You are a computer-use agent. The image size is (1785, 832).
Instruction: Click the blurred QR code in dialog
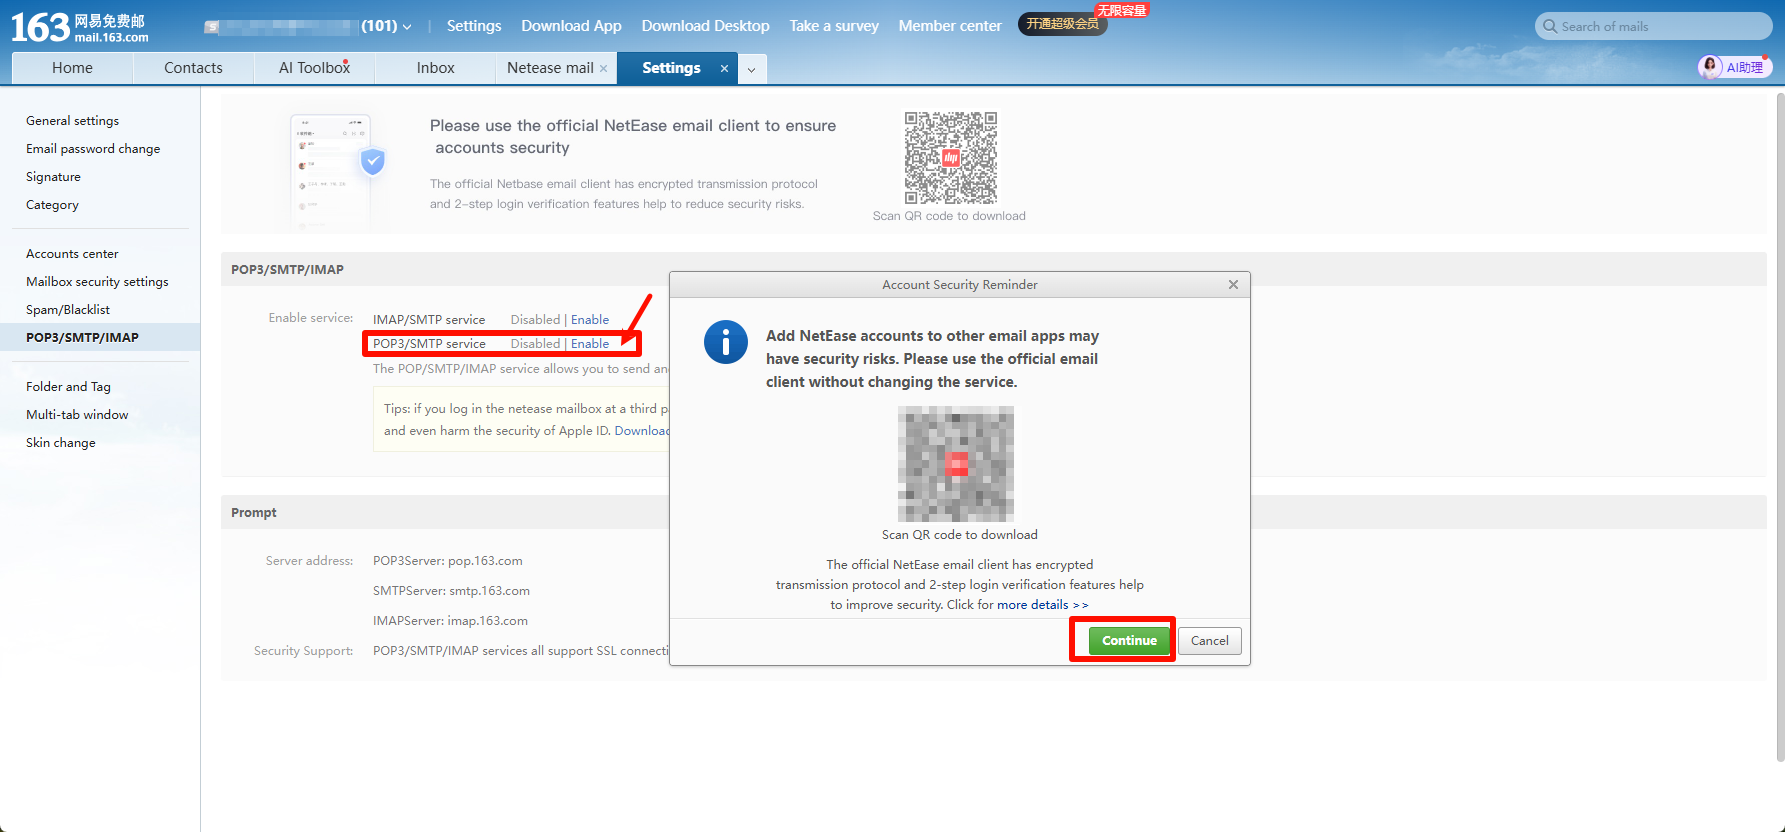click(x=956, y=464)
